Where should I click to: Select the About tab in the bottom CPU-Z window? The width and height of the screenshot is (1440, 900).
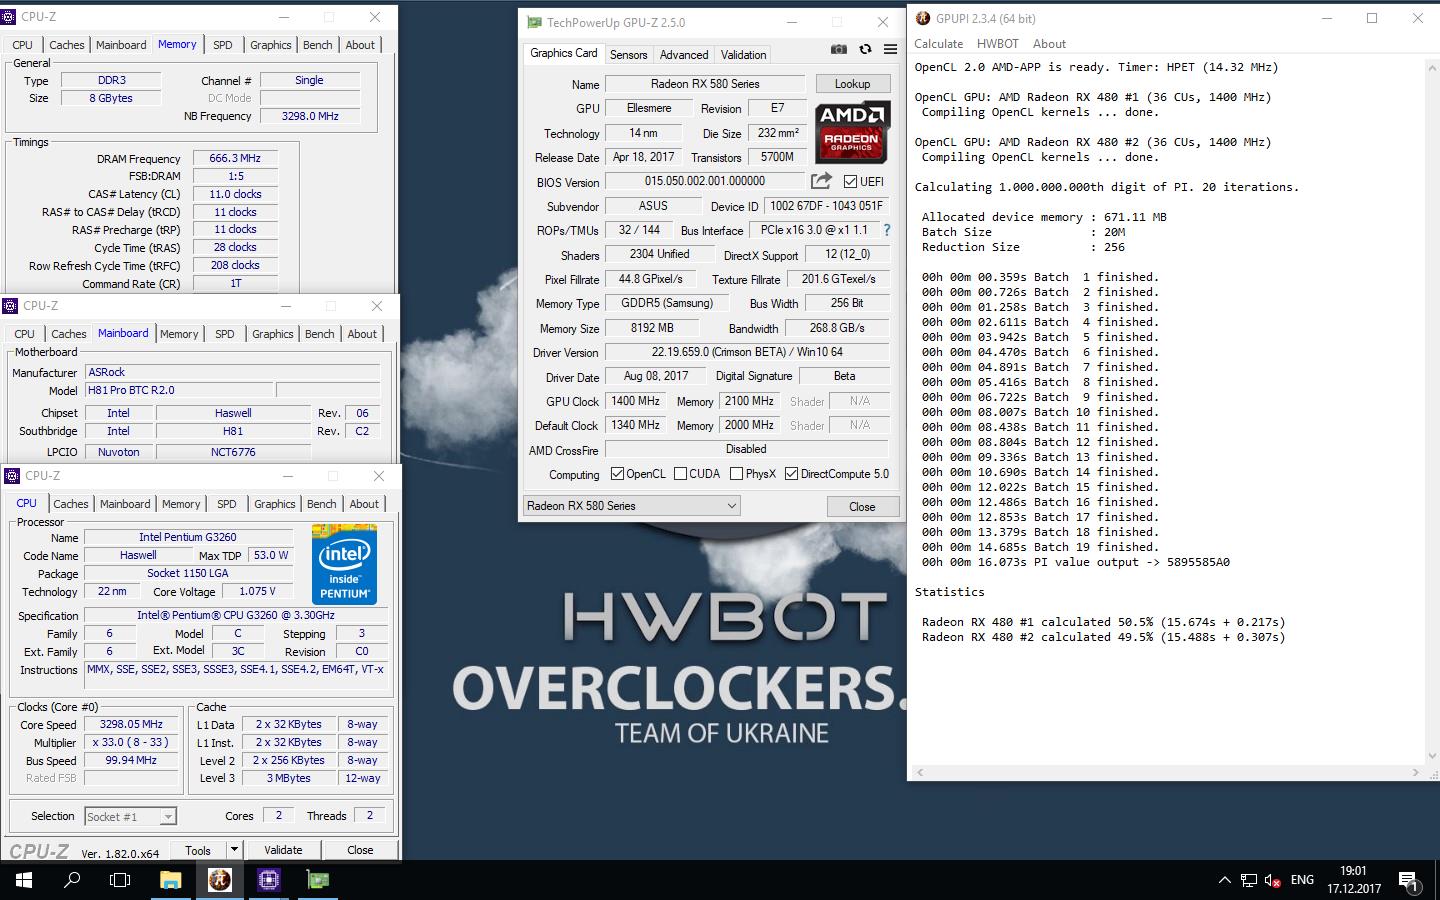coord(364,504)
